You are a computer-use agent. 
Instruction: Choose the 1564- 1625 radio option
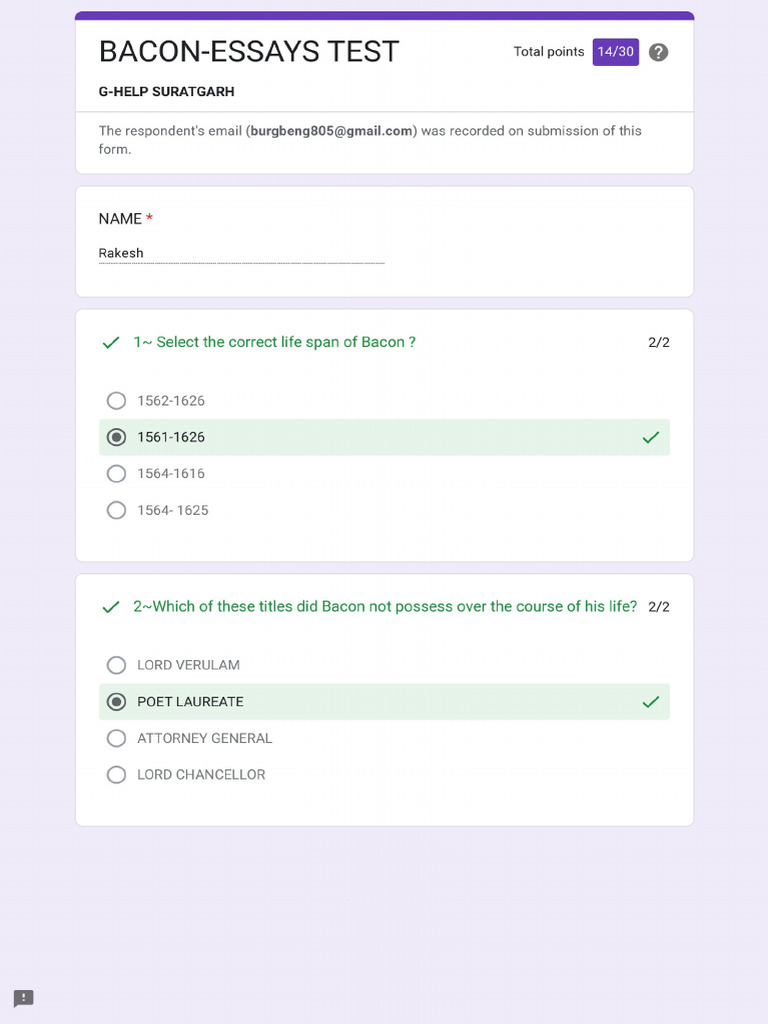tap(116, 510)
